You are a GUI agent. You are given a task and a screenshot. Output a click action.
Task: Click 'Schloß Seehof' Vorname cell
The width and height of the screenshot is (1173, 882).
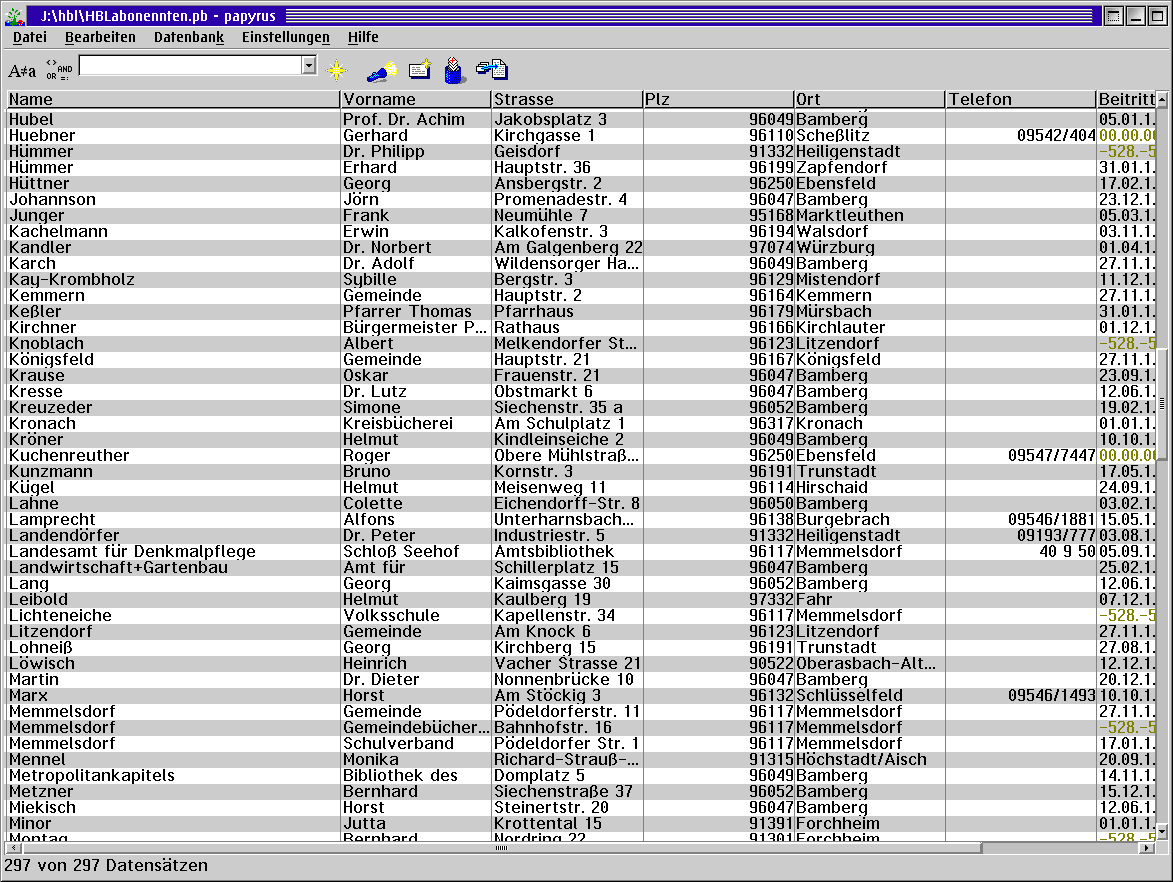tap(415, 552)
